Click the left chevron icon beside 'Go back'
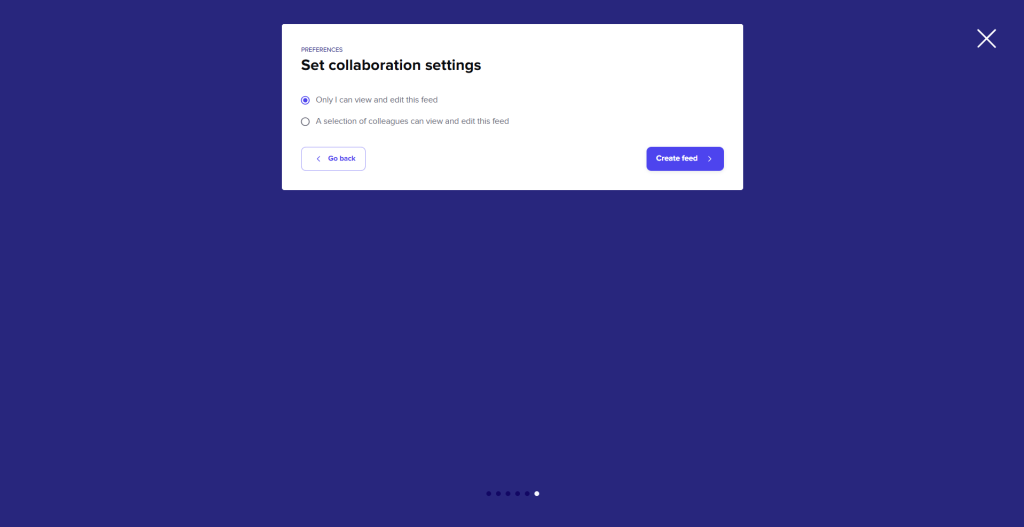 point(318,159)
